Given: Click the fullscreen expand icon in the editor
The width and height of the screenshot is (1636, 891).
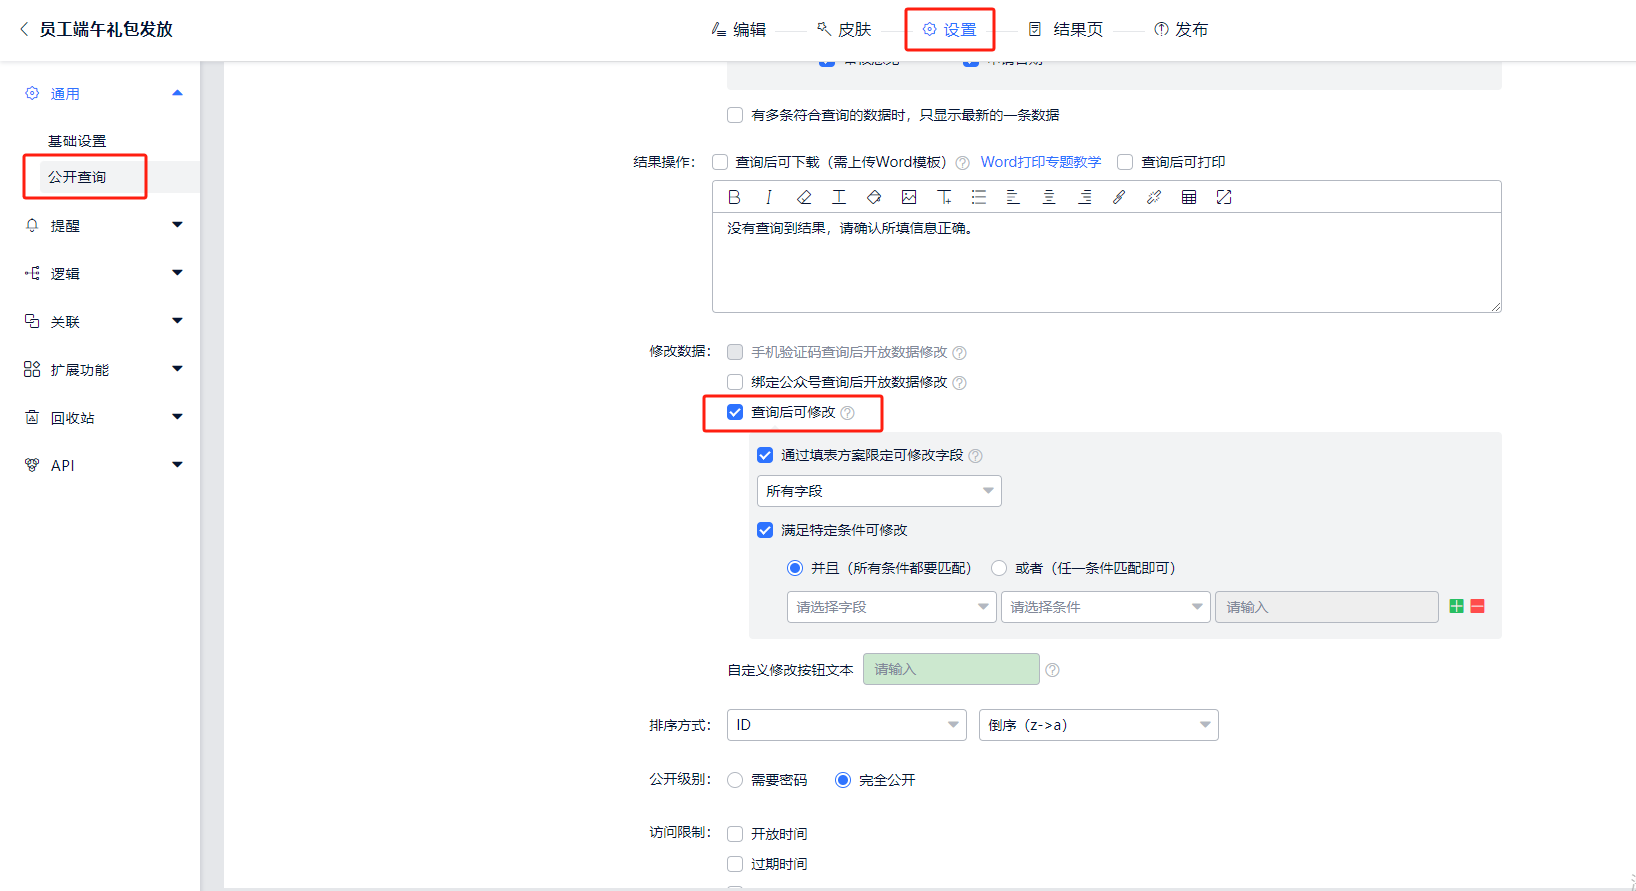Looking at the screenshot, I should click(1224, 197).
